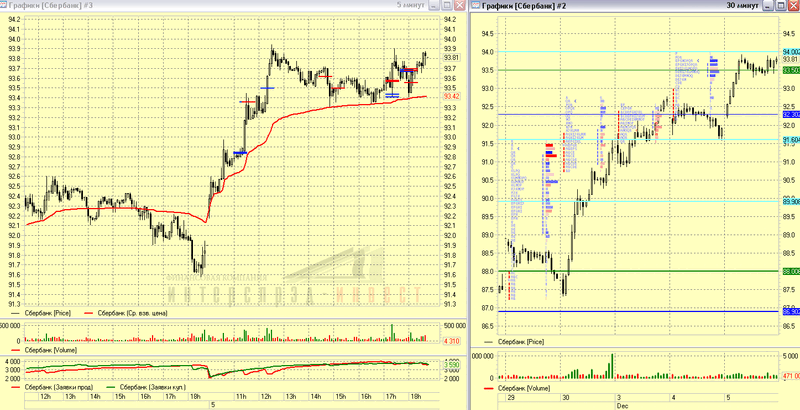Click the blue 86.90 level label

(790, 312)
